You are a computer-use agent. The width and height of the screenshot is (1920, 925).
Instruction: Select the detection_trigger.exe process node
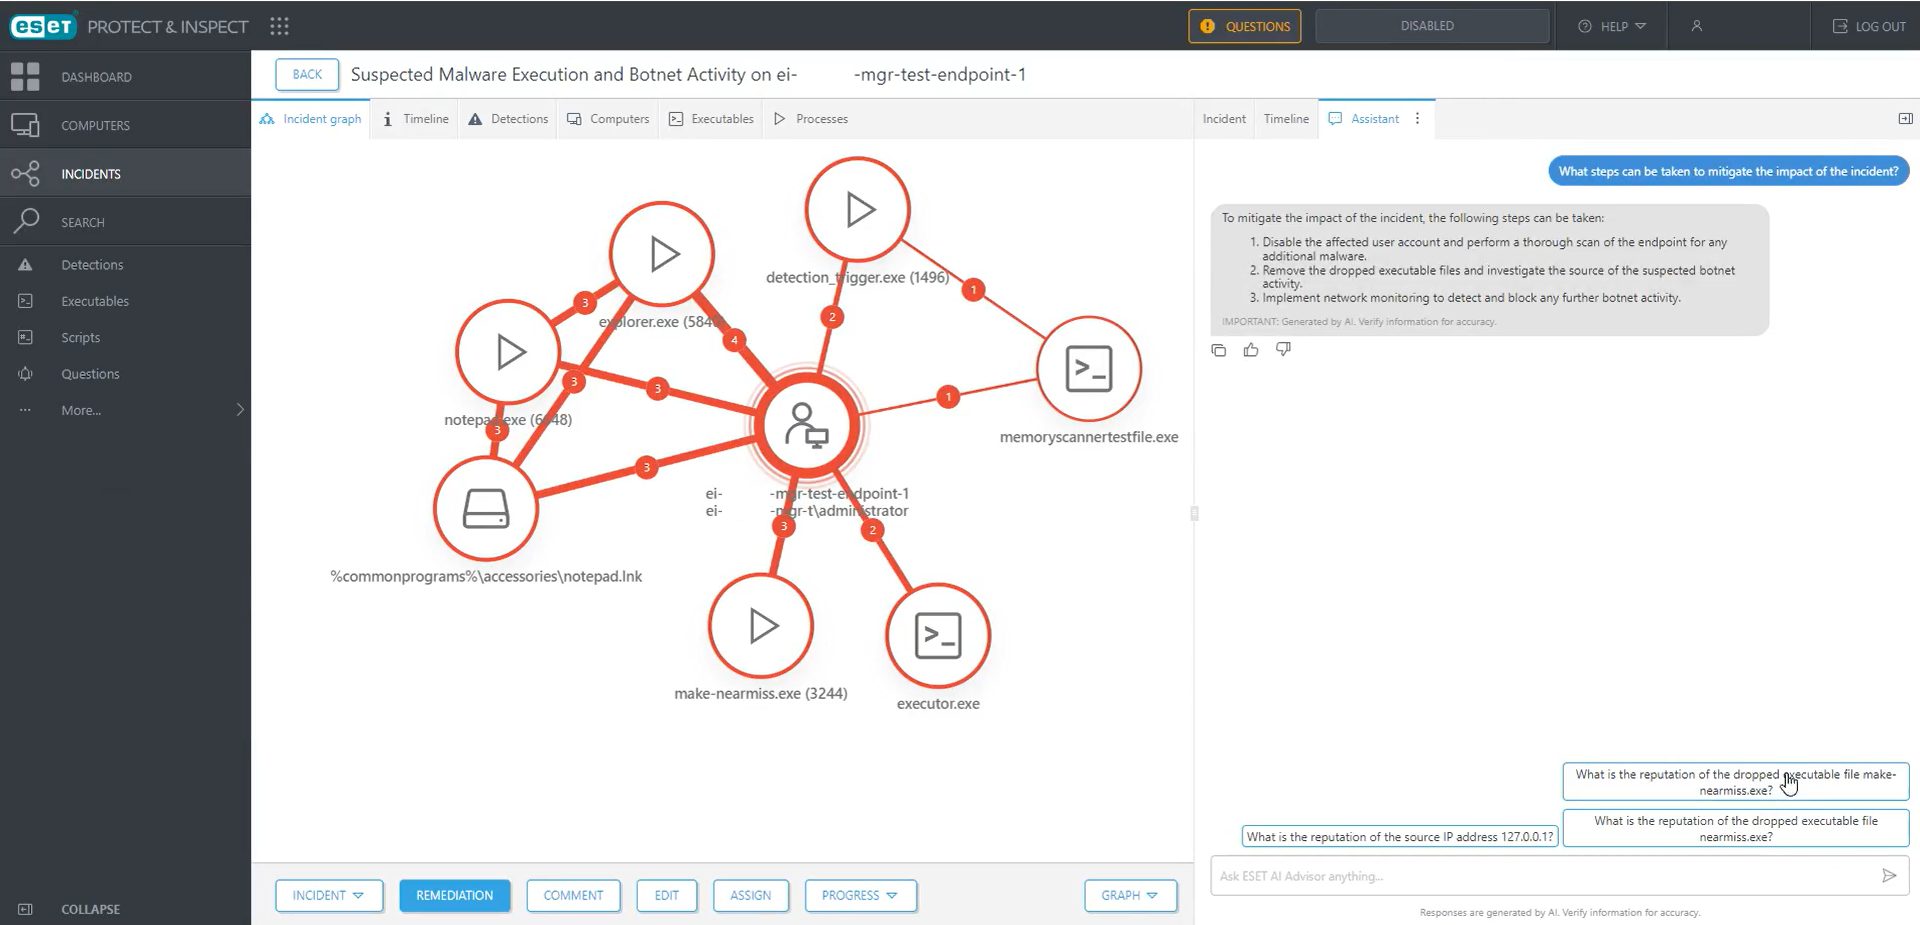point(858,209)
